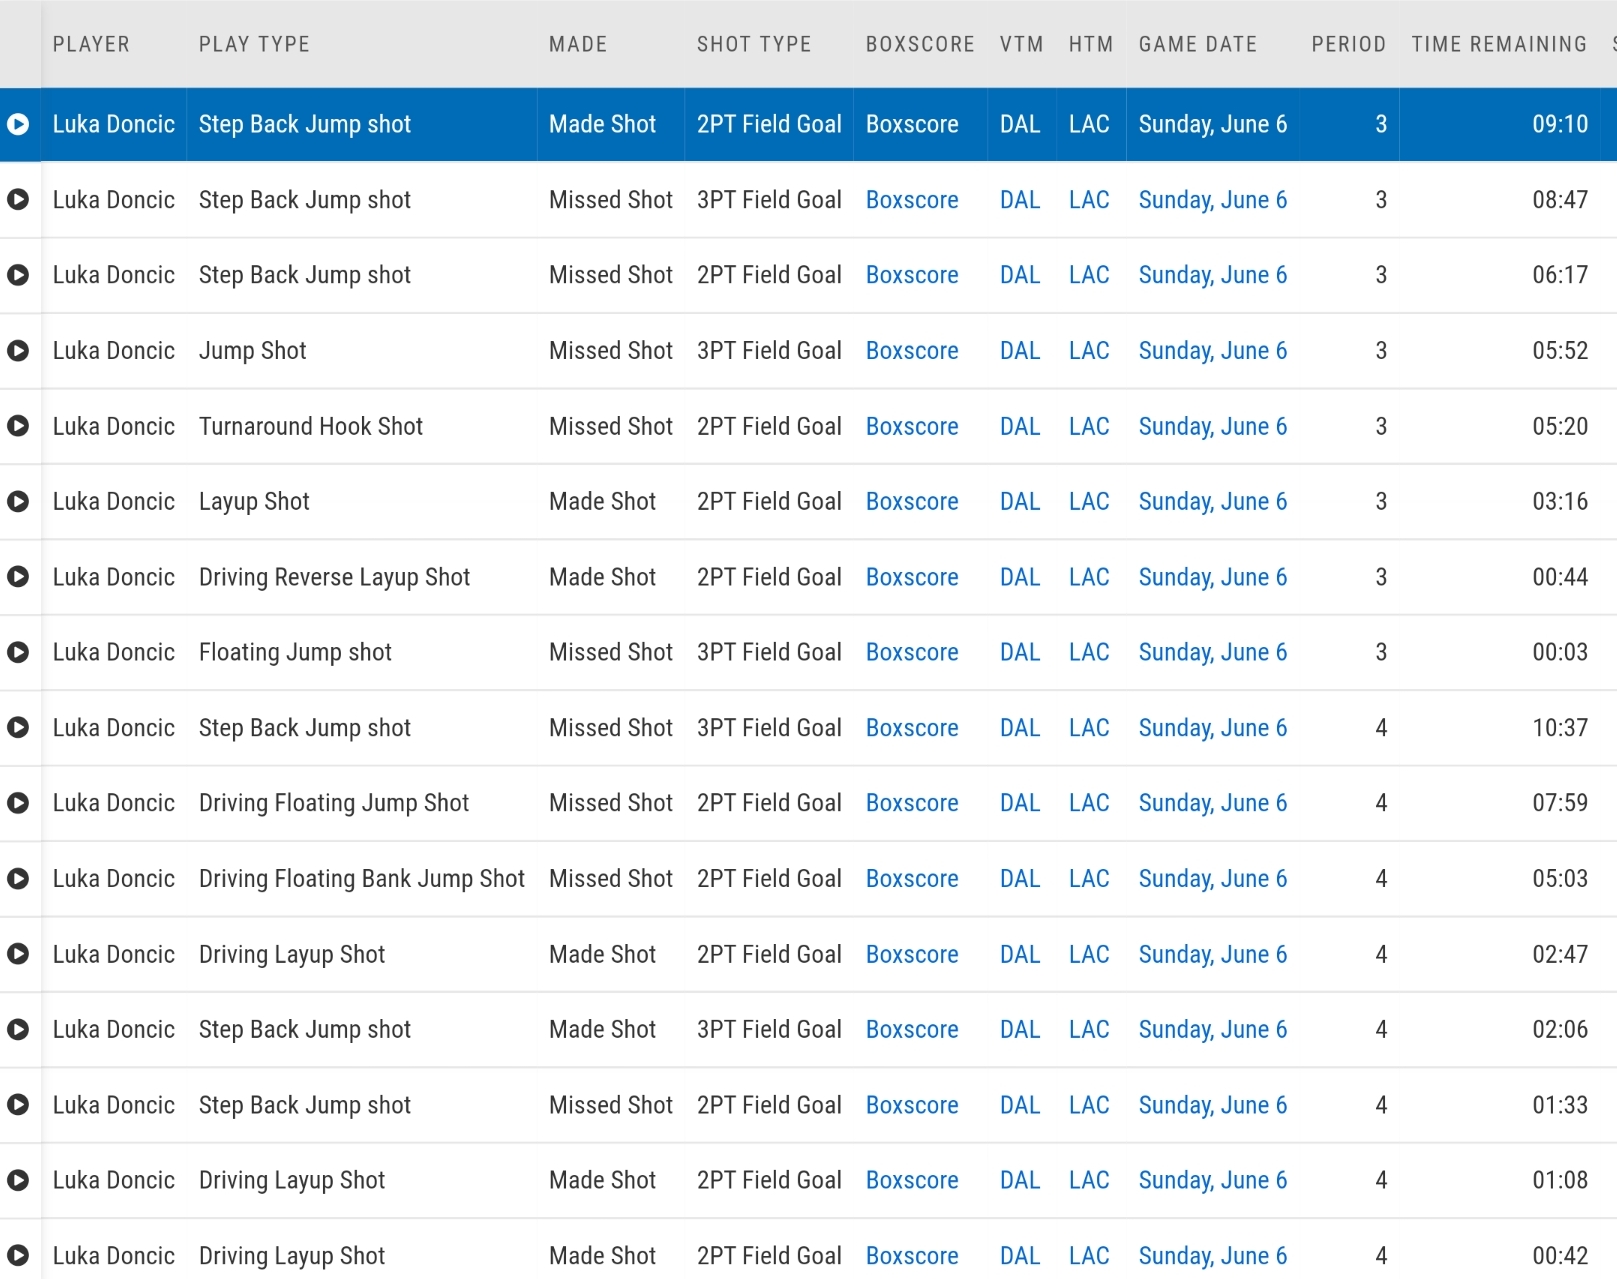Image resolution: width=1617 pixels, height=1279 pixels.
Task: Click DAL link in the Jump Shot row
Action: click(x=1020, y=351)
